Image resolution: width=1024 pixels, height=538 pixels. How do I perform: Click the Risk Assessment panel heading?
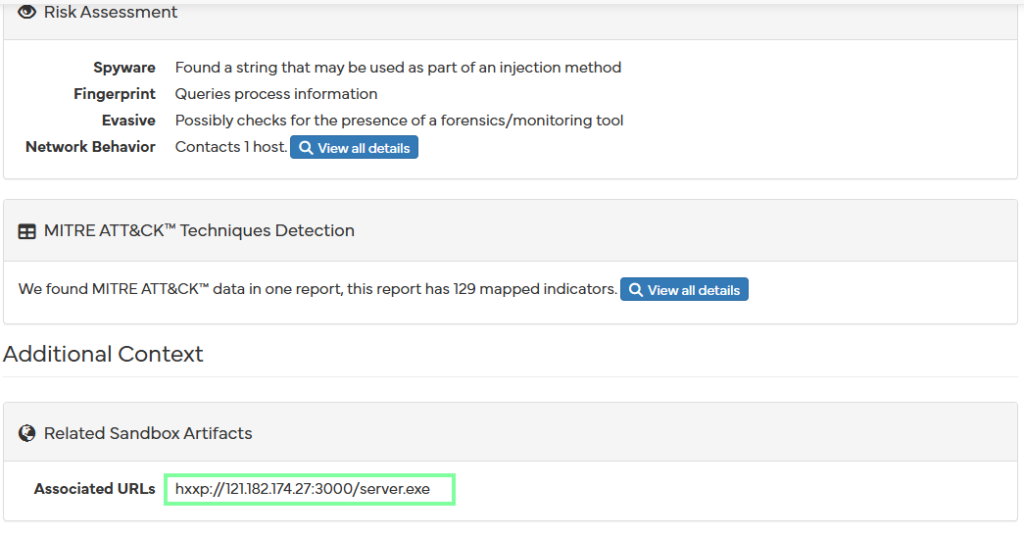tap(111, 13)
